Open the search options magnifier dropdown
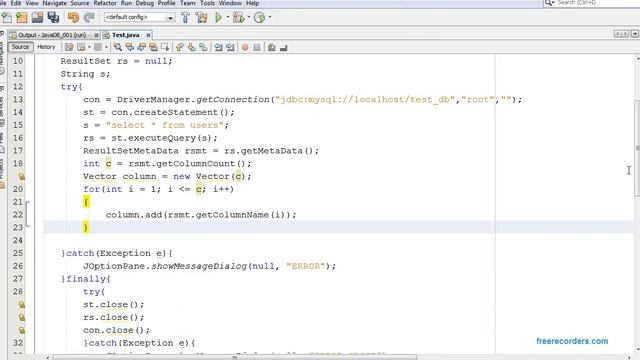The image size is (640, 360). coord(549,3)
